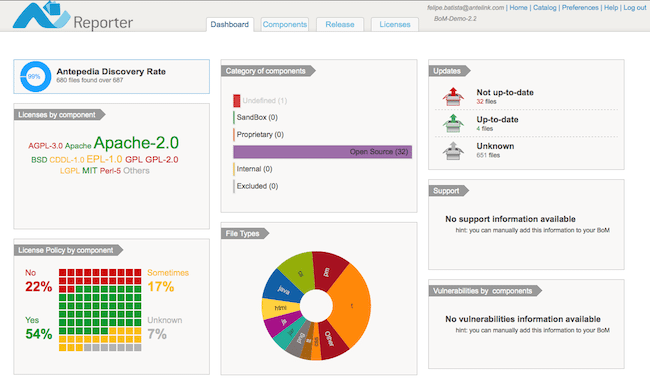The width and height of the screenshot is (650, 383).
Task: Open the Help link
Action: point(611,7)
